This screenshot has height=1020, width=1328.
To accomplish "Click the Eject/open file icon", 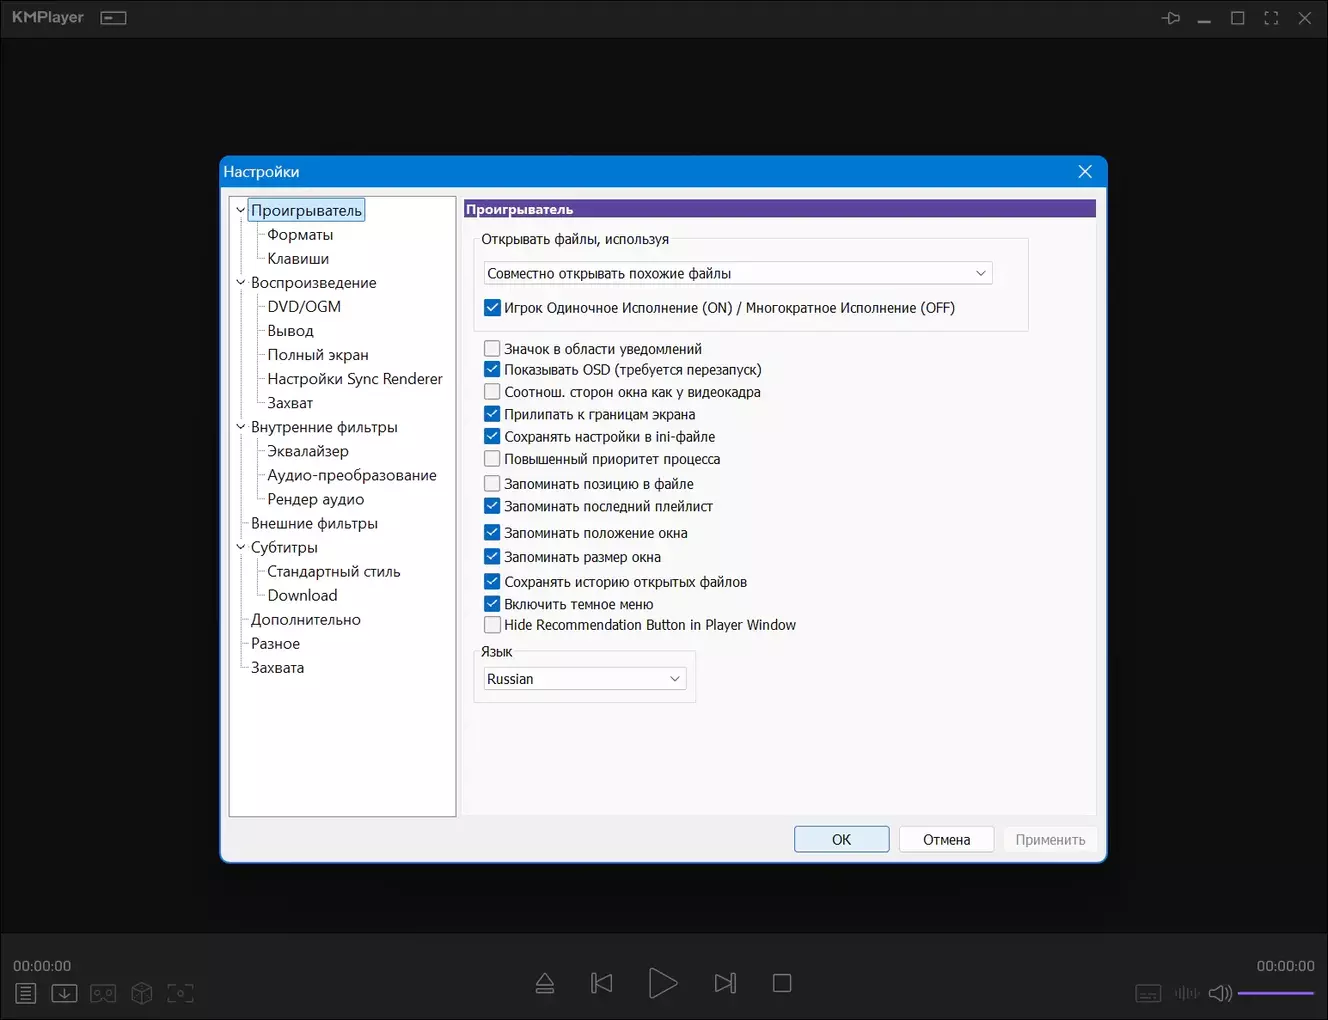I will pos(545,983).
